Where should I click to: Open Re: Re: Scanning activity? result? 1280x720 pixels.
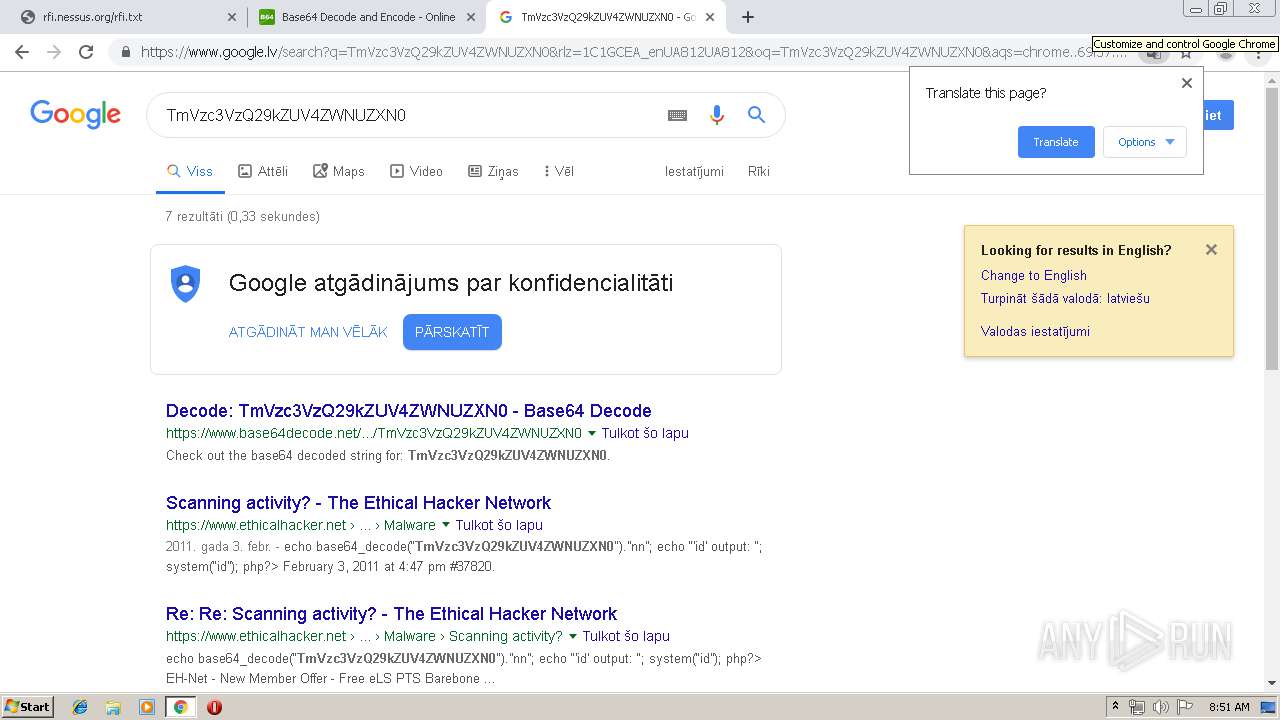coord(391,614)
